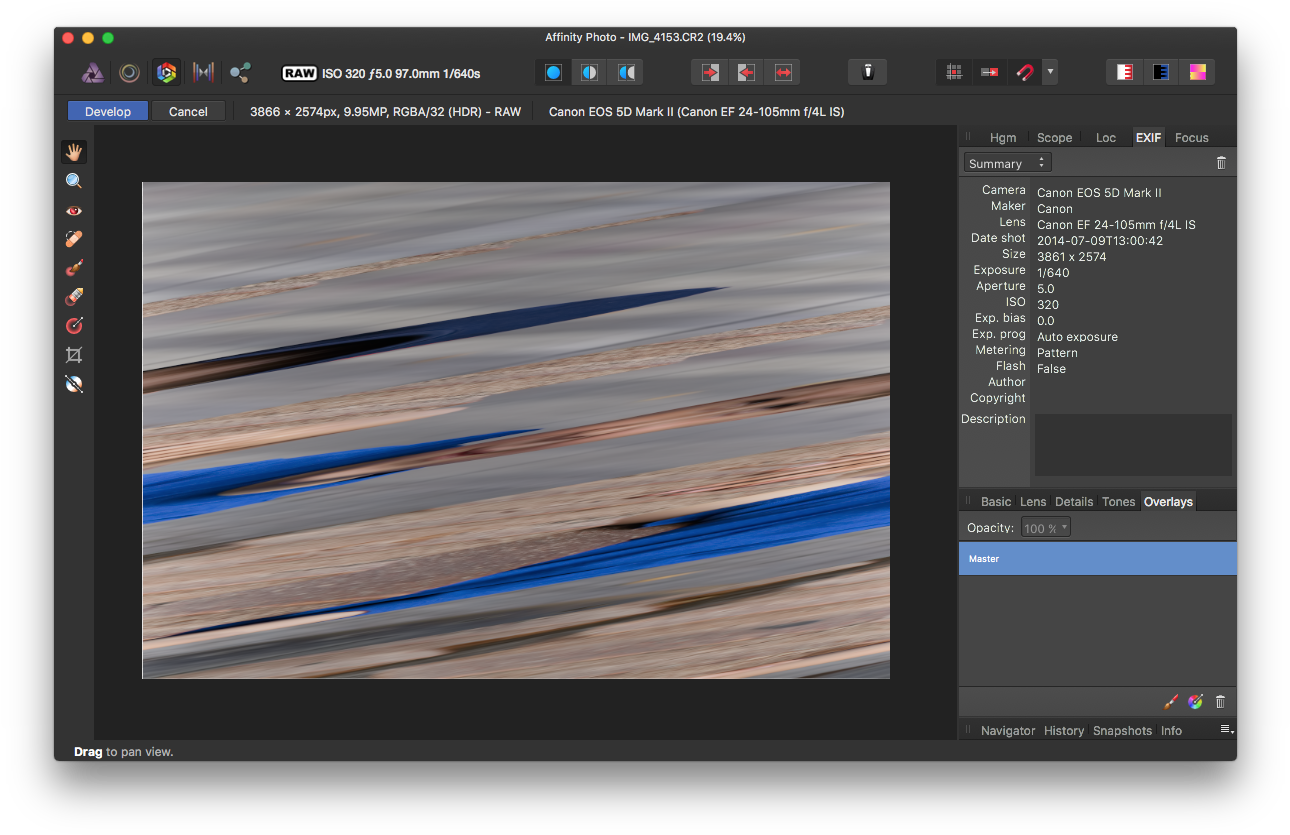Choose the Blemish Removal bandage tool

(74, 239)
